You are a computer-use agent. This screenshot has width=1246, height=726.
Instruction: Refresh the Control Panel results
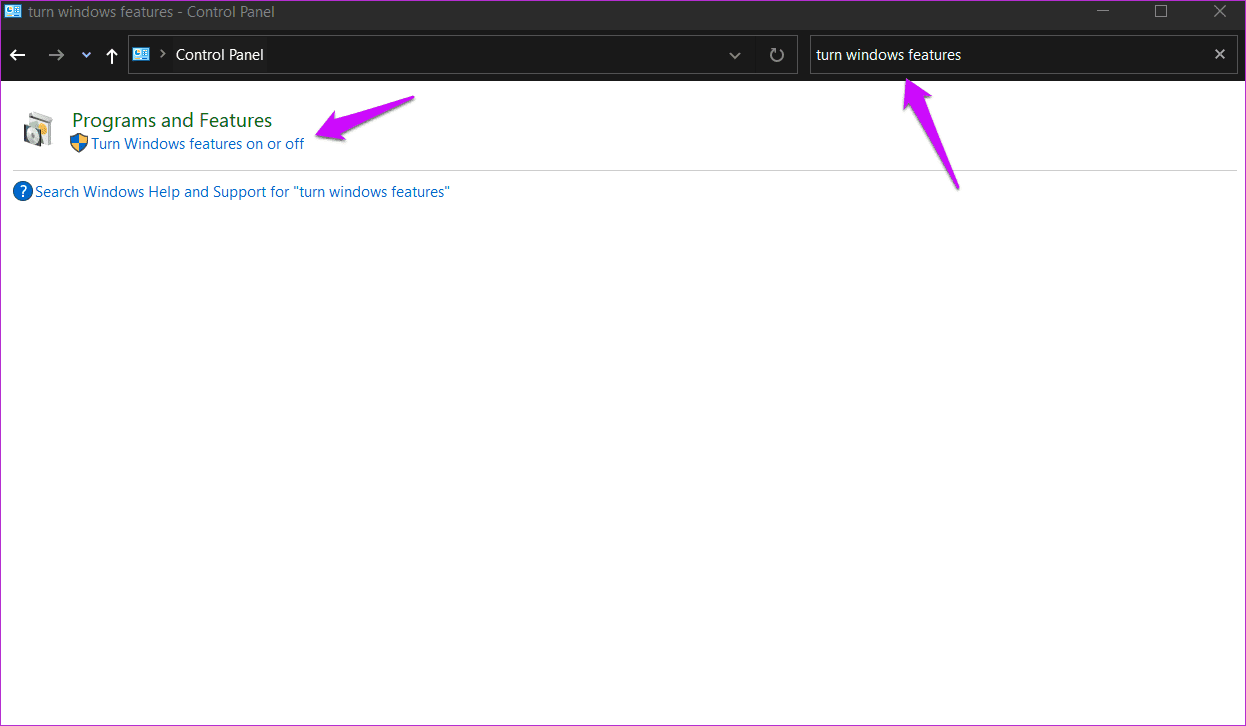point(777,55)
